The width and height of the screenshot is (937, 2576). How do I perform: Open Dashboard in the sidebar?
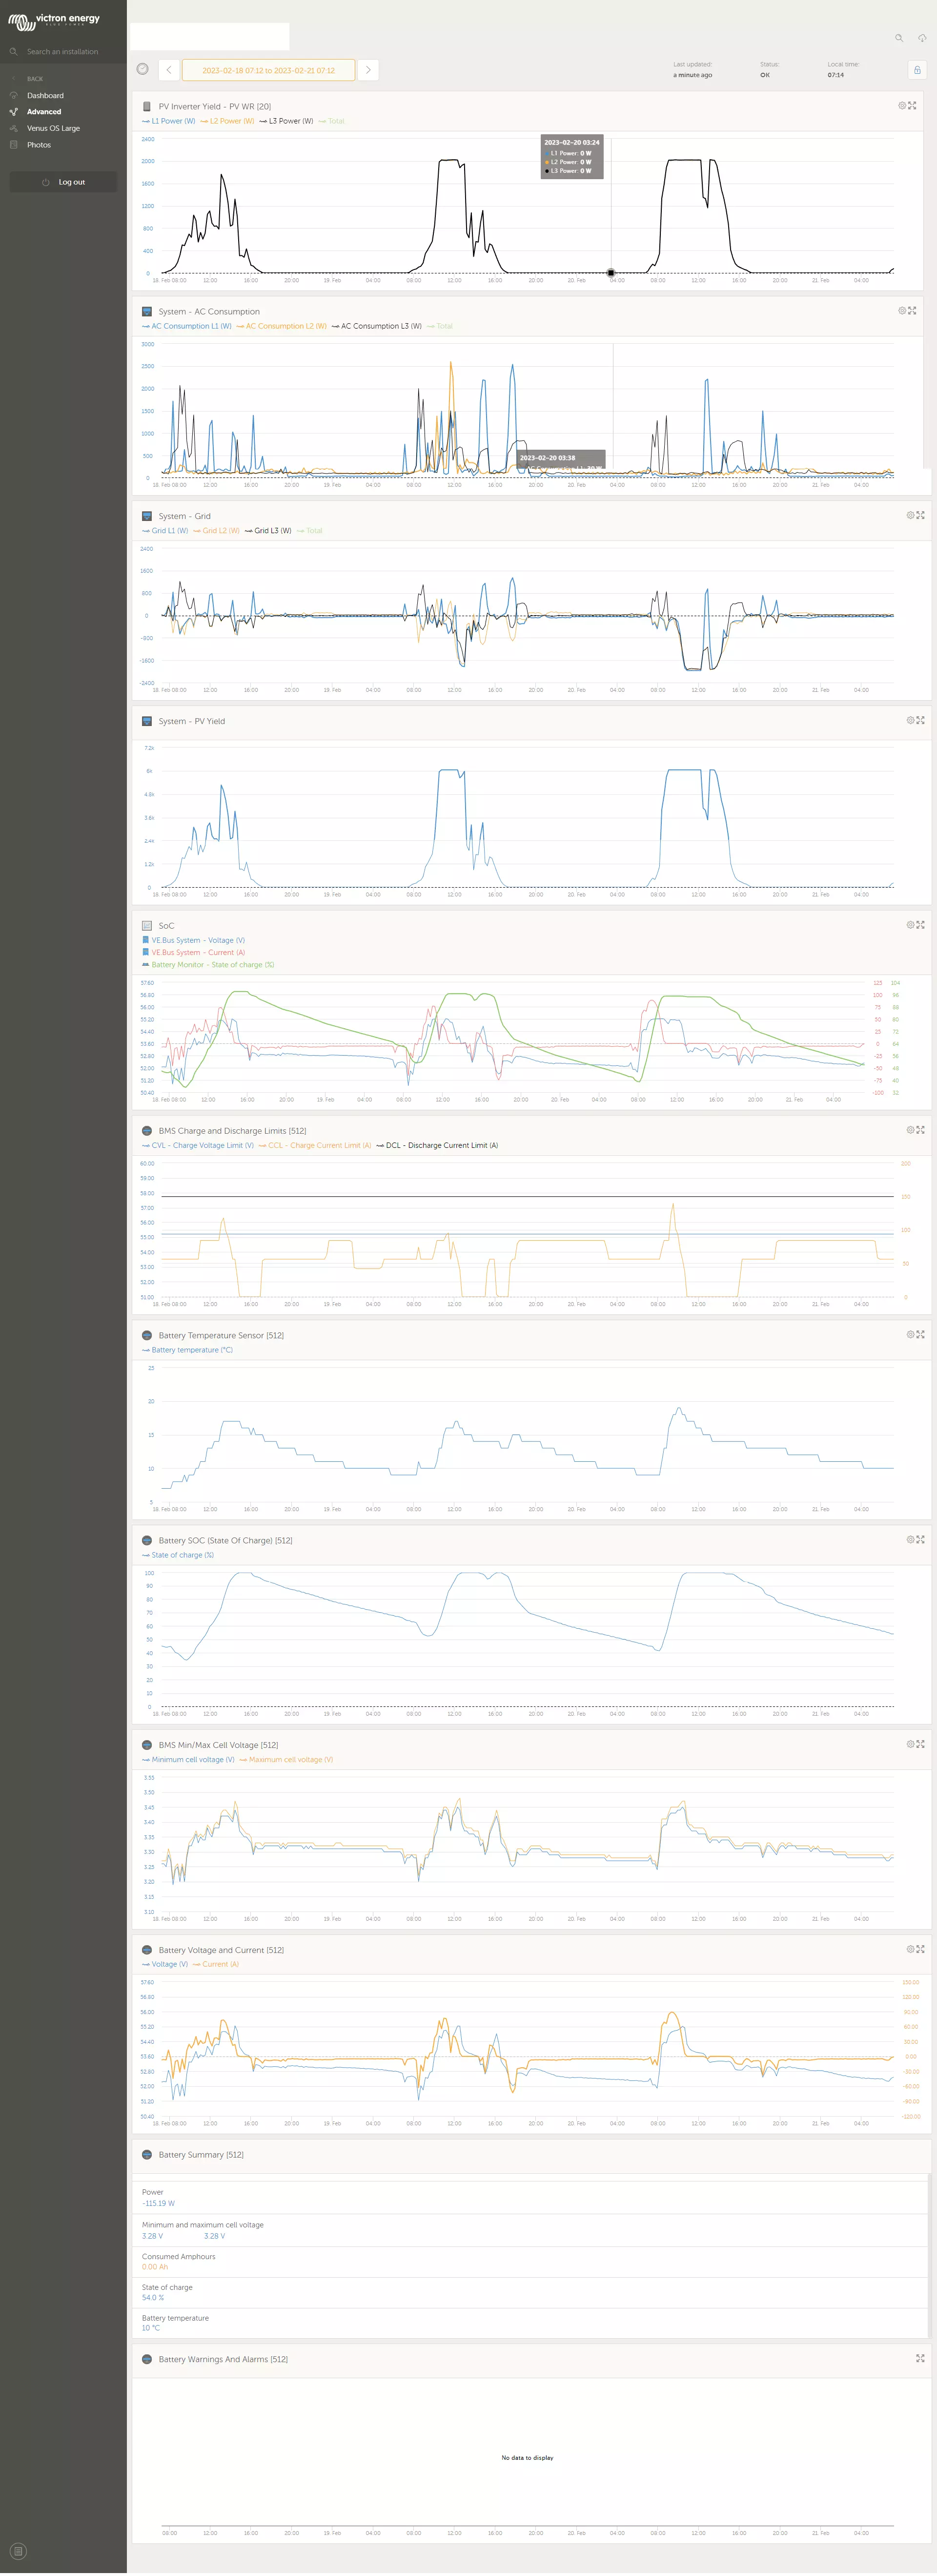point(45,95)
